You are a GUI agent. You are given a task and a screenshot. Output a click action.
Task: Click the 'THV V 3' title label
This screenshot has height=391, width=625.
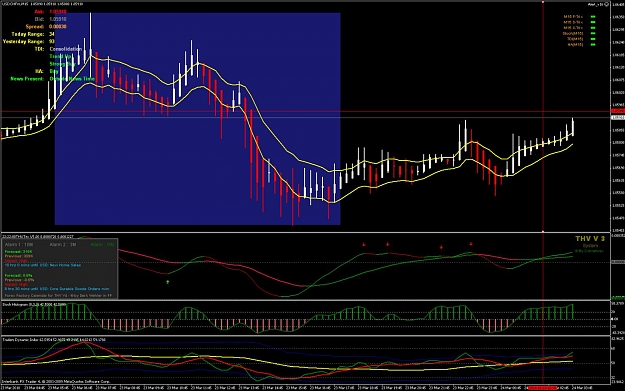590,239
